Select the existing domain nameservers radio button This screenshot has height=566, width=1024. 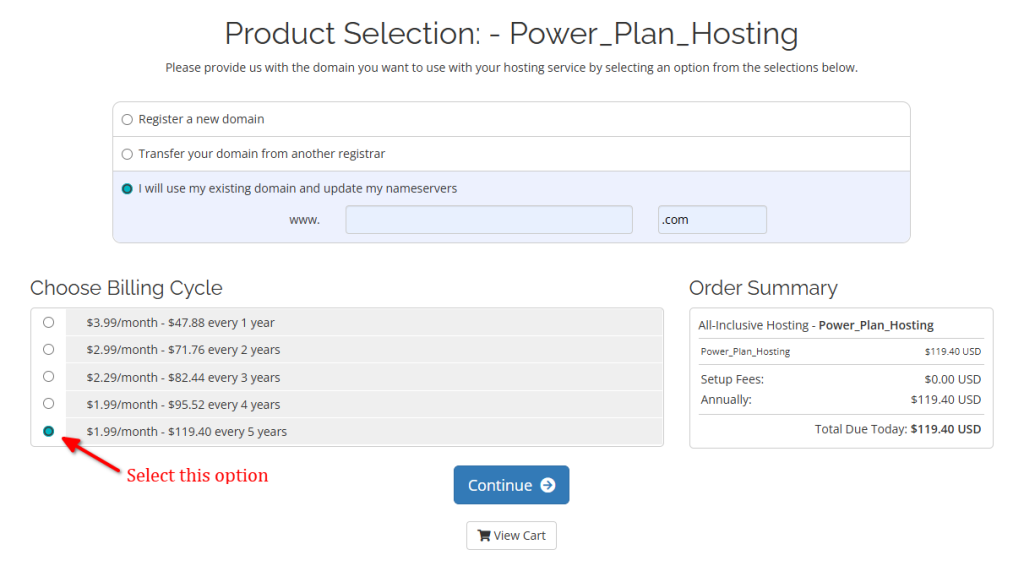(x=127, y=188)
